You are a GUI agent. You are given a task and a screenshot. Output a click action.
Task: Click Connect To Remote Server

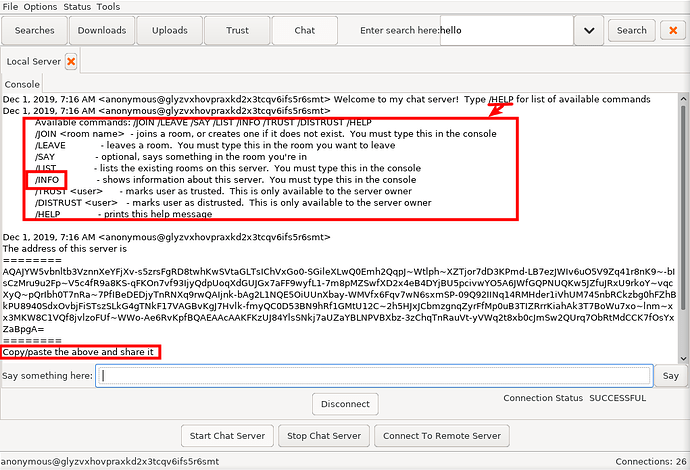click(x=441, y=436)
